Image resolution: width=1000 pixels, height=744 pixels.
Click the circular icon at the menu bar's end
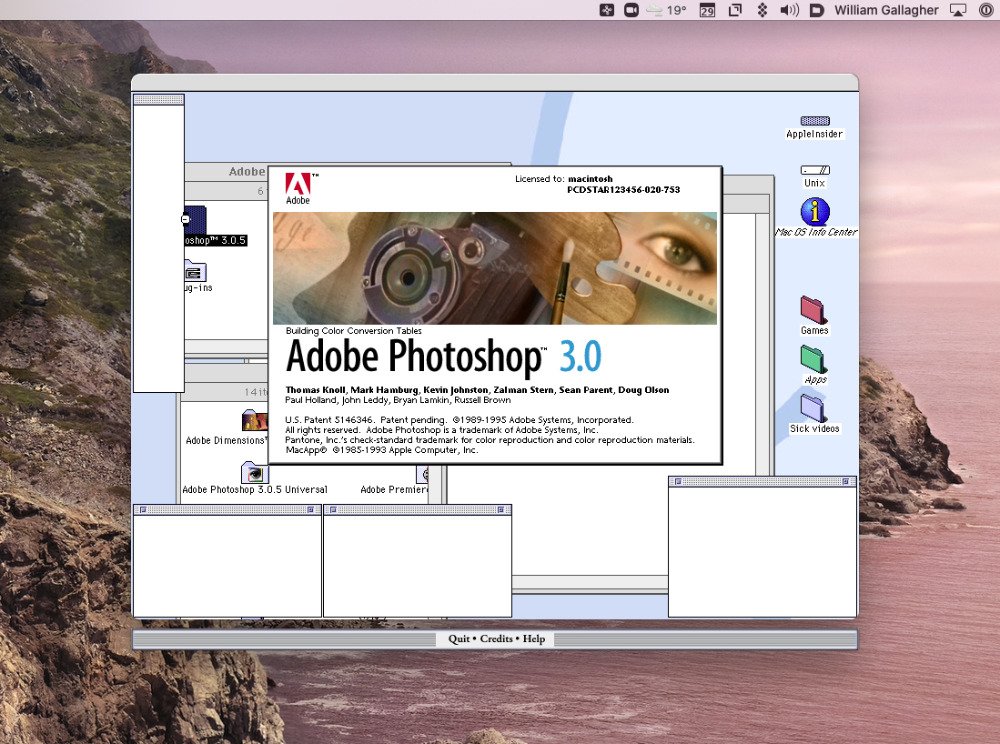(986, 10)
